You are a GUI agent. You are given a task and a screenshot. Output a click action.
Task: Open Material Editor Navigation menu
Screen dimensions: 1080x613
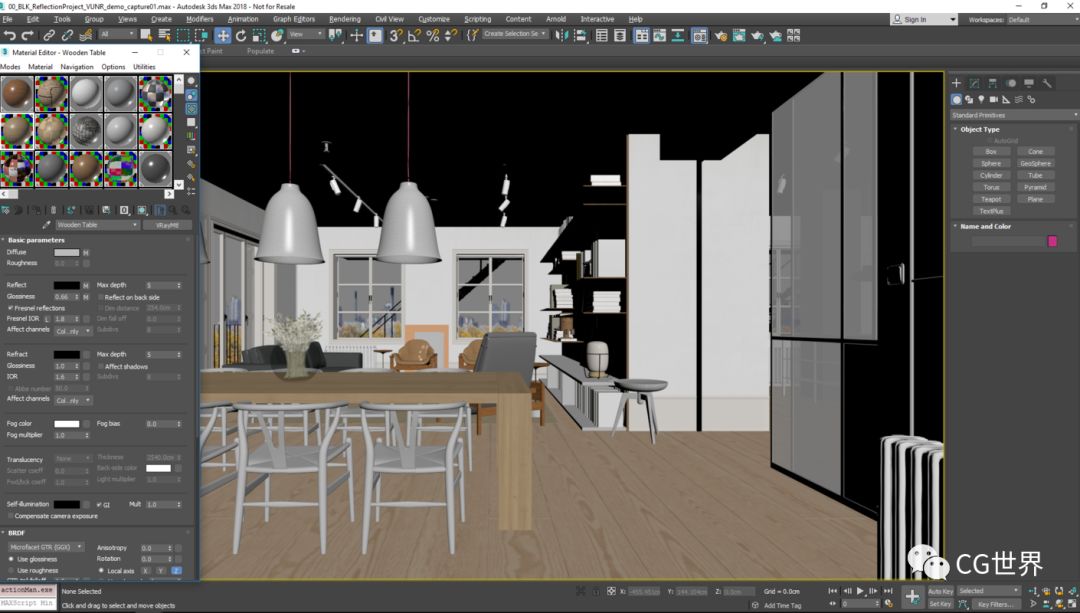click(x=76, y=67)
